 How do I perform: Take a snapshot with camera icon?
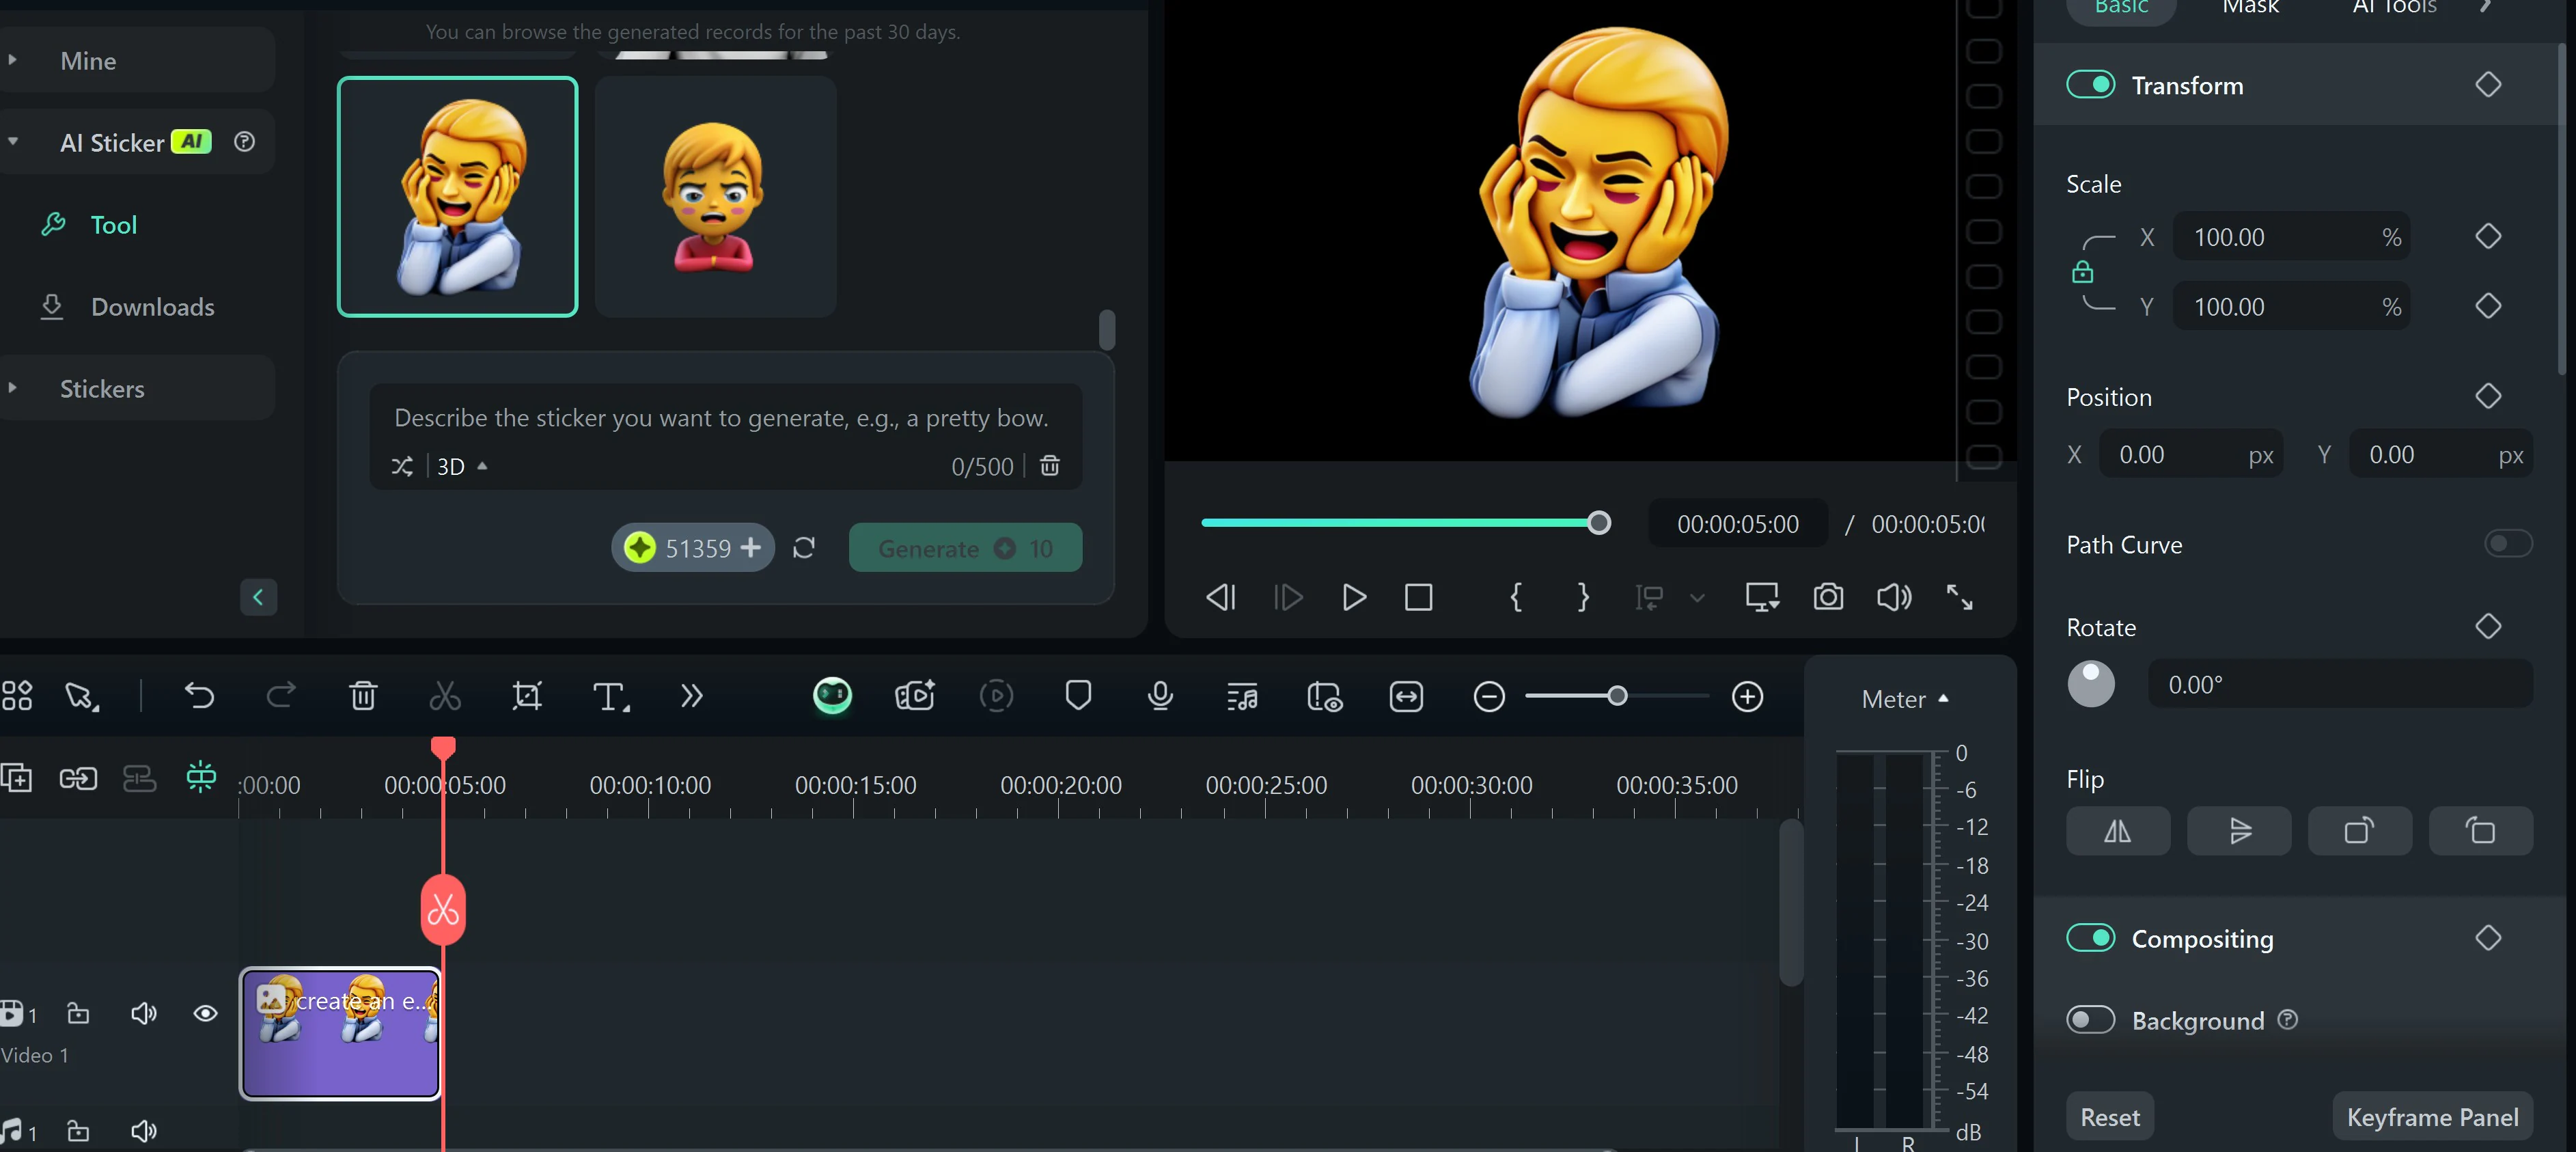coord(1828,597)
